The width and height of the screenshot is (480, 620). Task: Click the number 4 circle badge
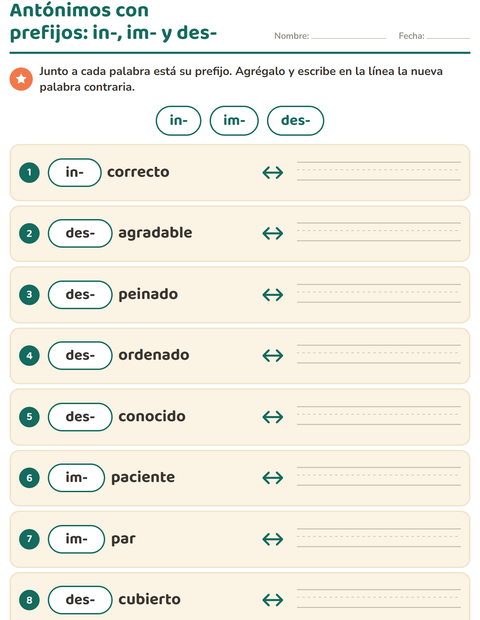click(29, 355)
